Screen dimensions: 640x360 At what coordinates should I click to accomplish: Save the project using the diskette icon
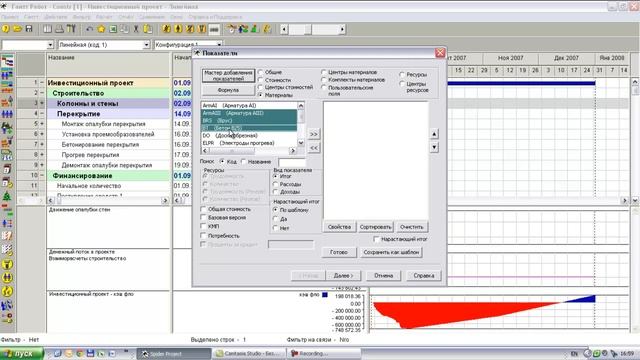point(29,29)
